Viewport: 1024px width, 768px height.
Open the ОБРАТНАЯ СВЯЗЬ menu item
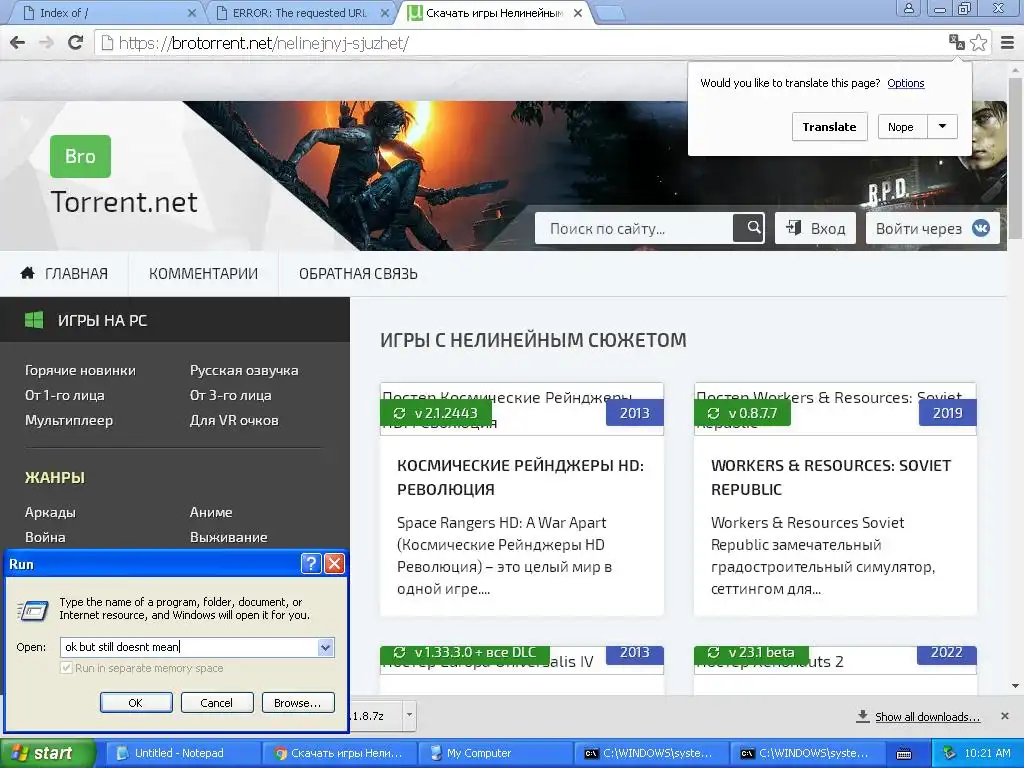coord(358,274)
